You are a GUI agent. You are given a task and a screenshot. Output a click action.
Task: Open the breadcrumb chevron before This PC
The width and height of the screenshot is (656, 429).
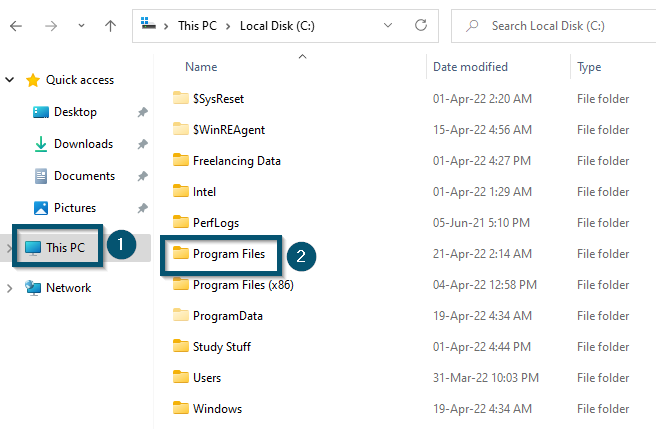(166, 26)
